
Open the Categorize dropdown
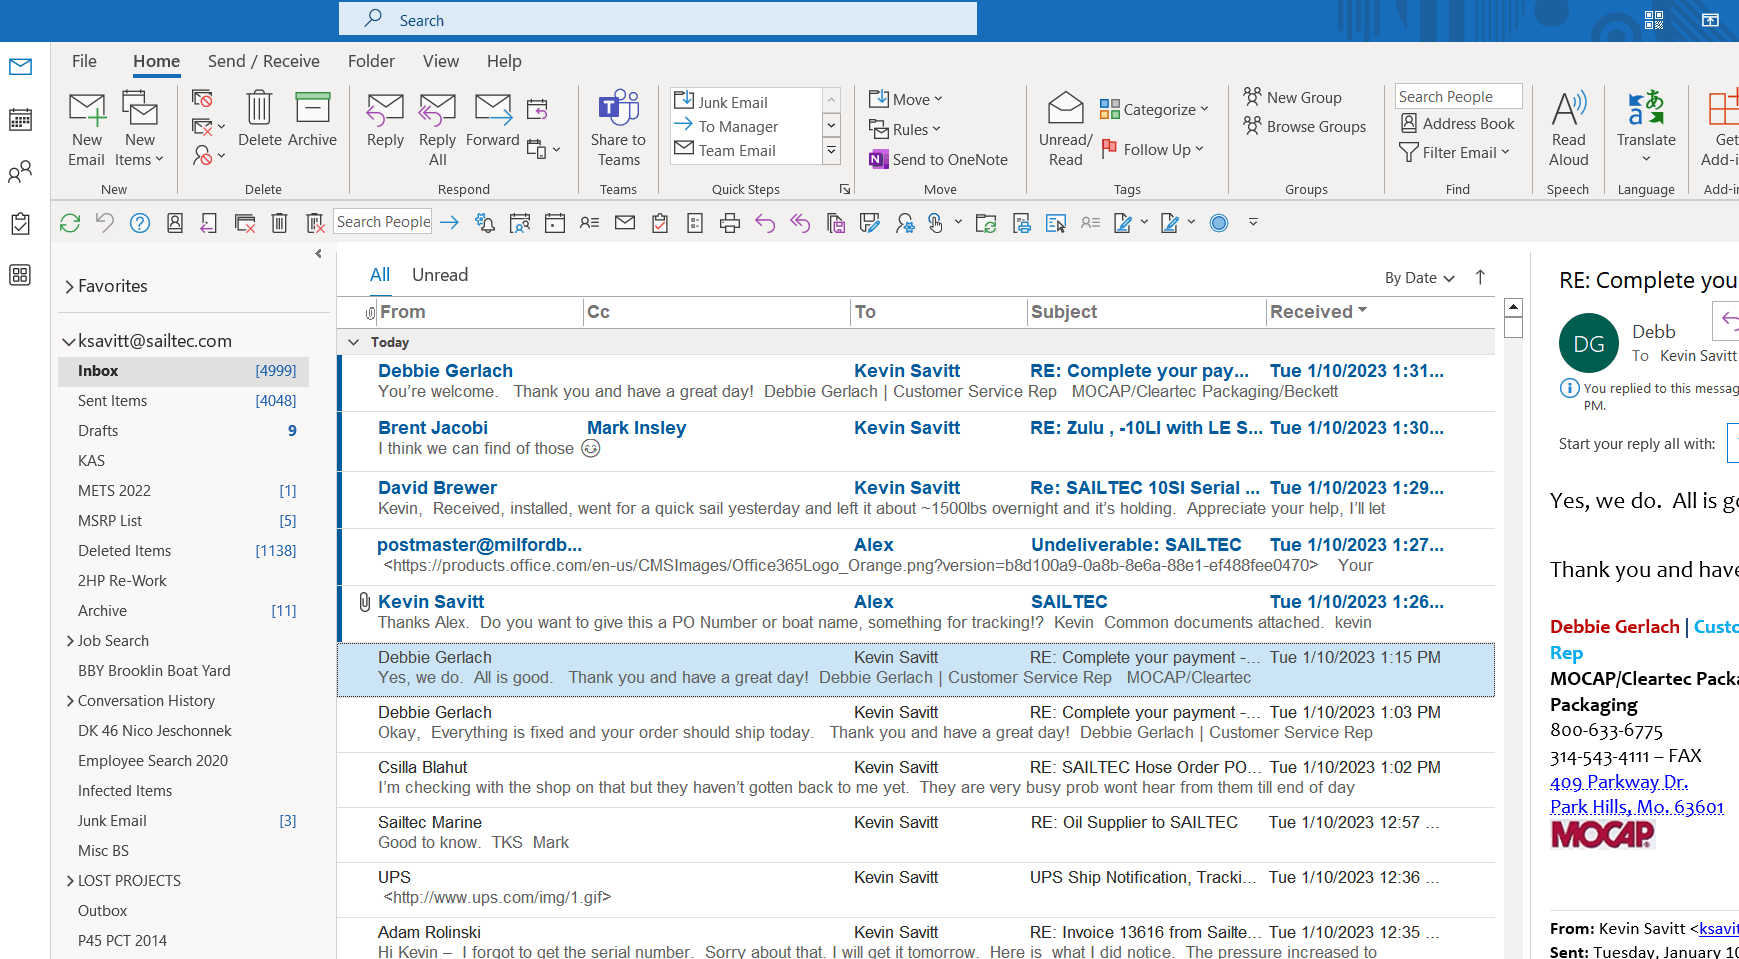[x=1154, y=110]
